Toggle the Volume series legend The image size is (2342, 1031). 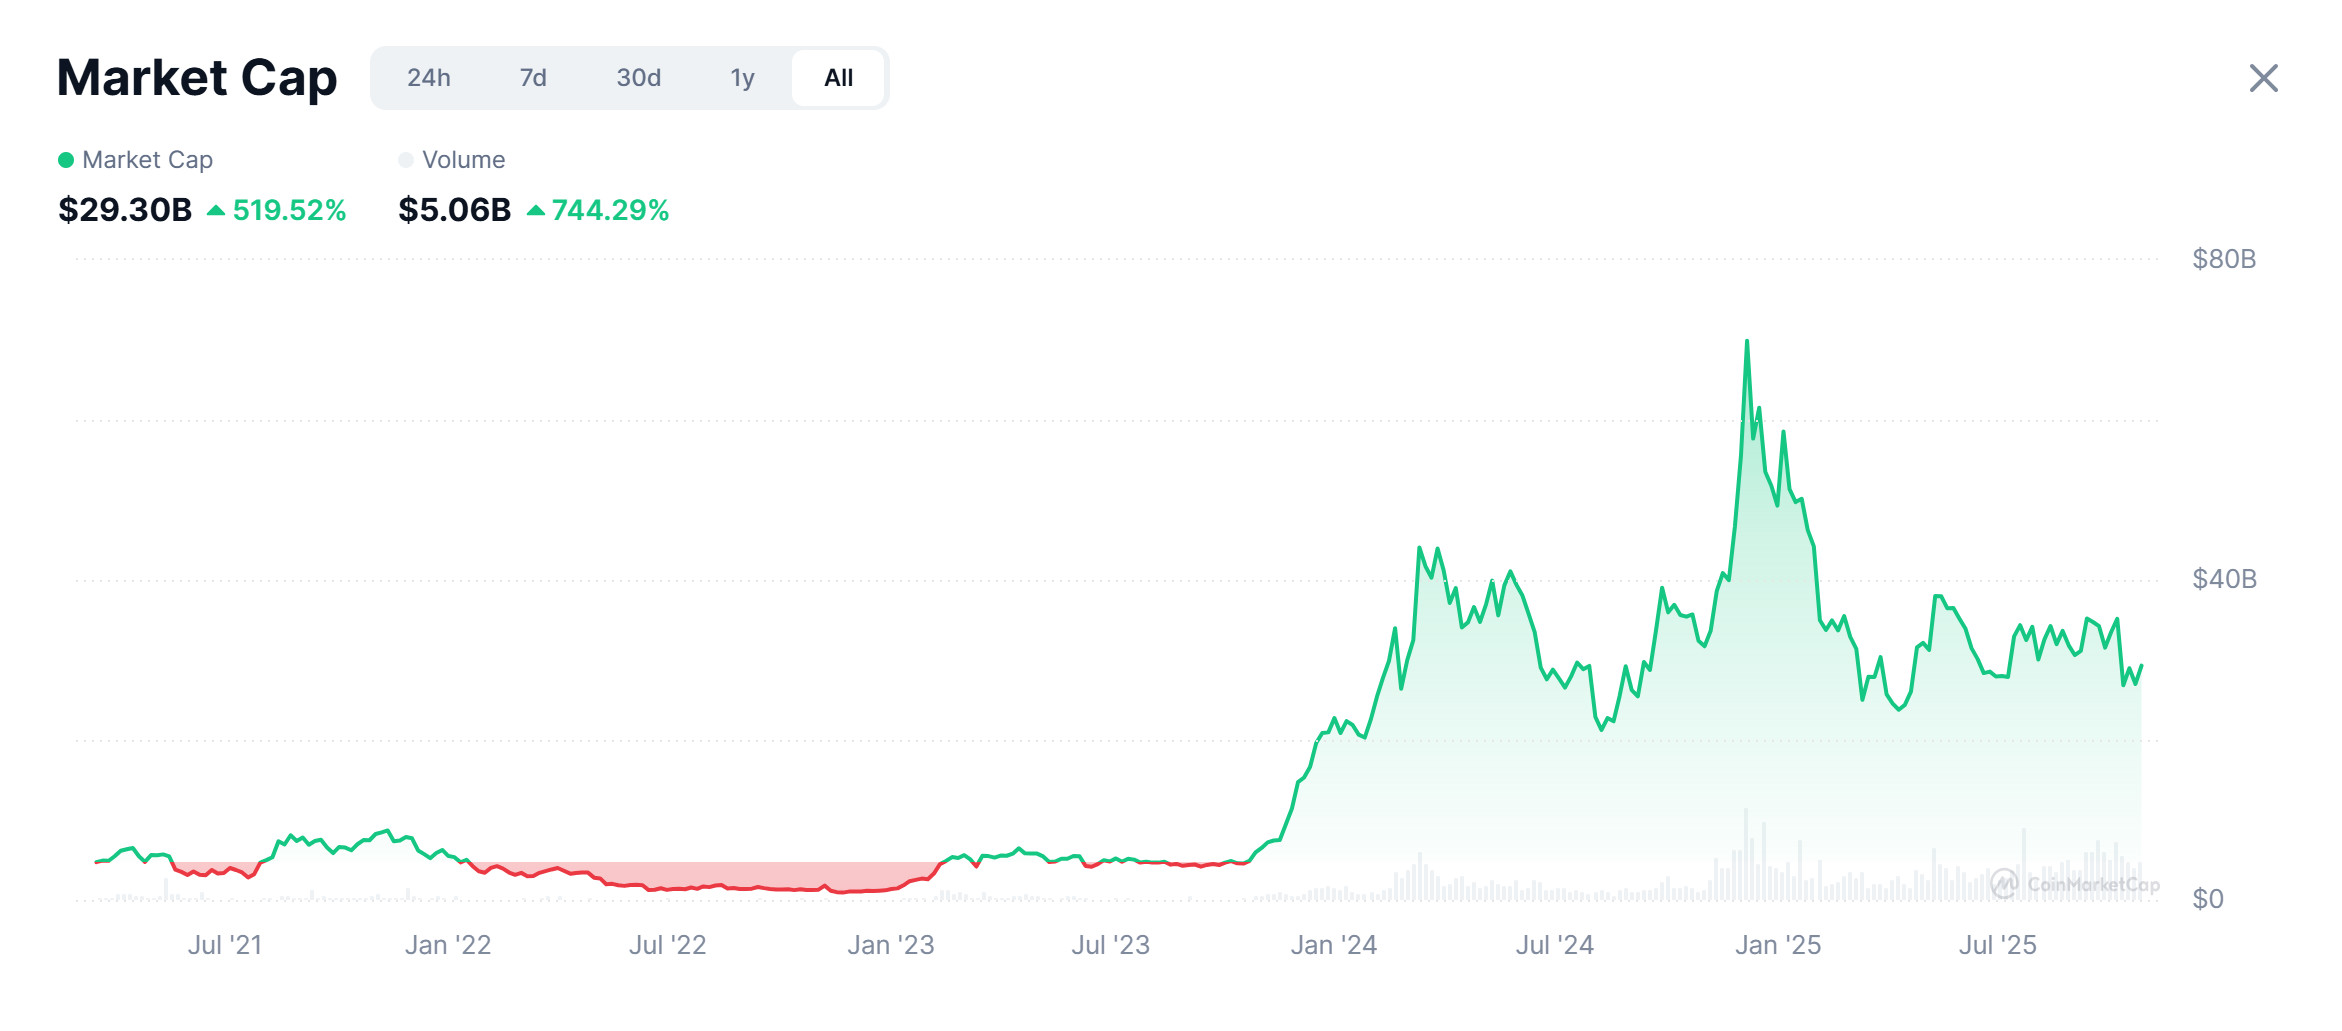pyautogui.click(x=452, y=160)
